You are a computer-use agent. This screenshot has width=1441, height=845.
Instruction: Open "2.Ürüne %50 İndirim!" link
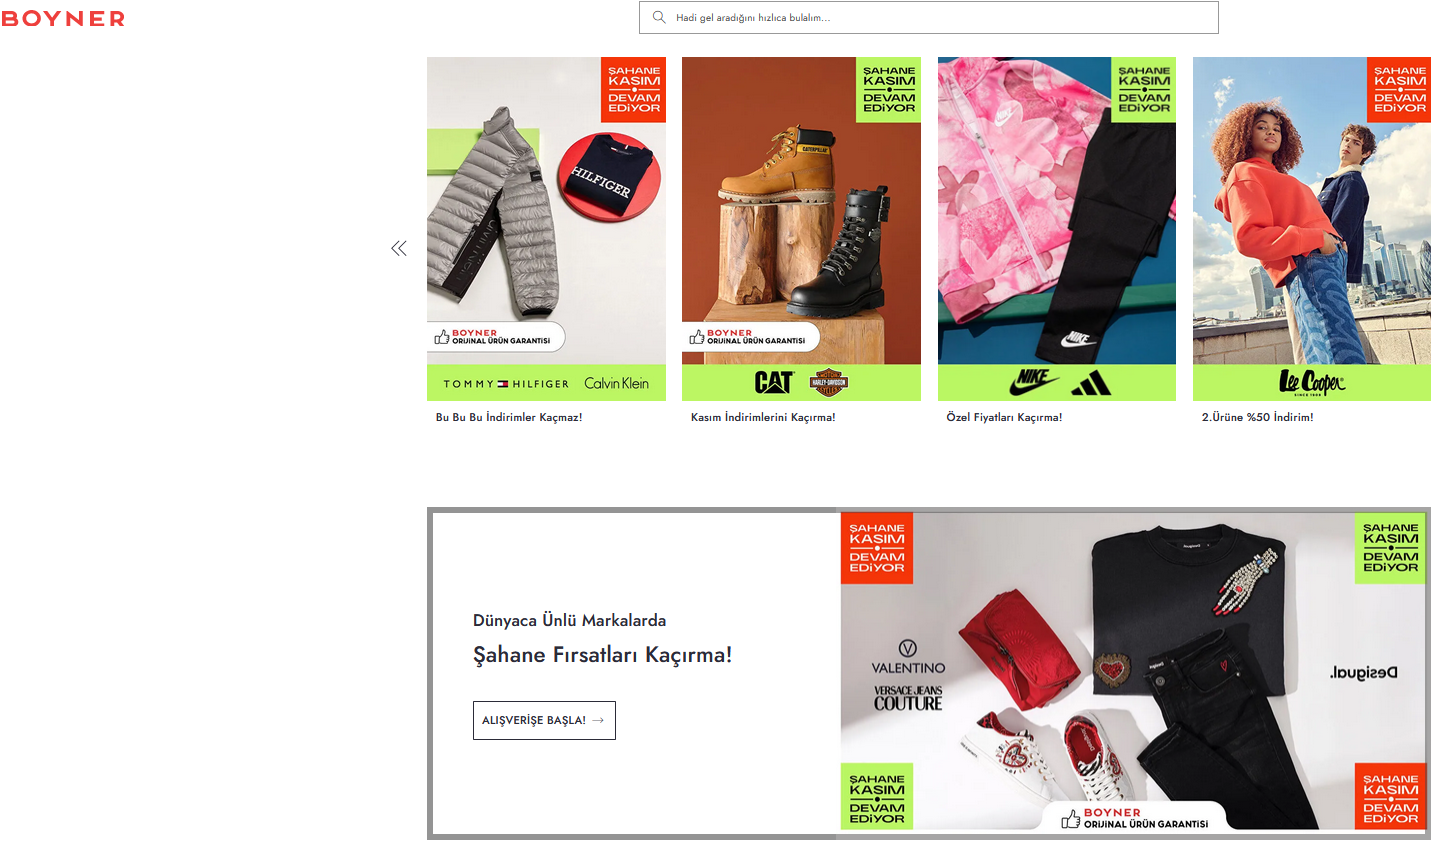coord(1257,417)
